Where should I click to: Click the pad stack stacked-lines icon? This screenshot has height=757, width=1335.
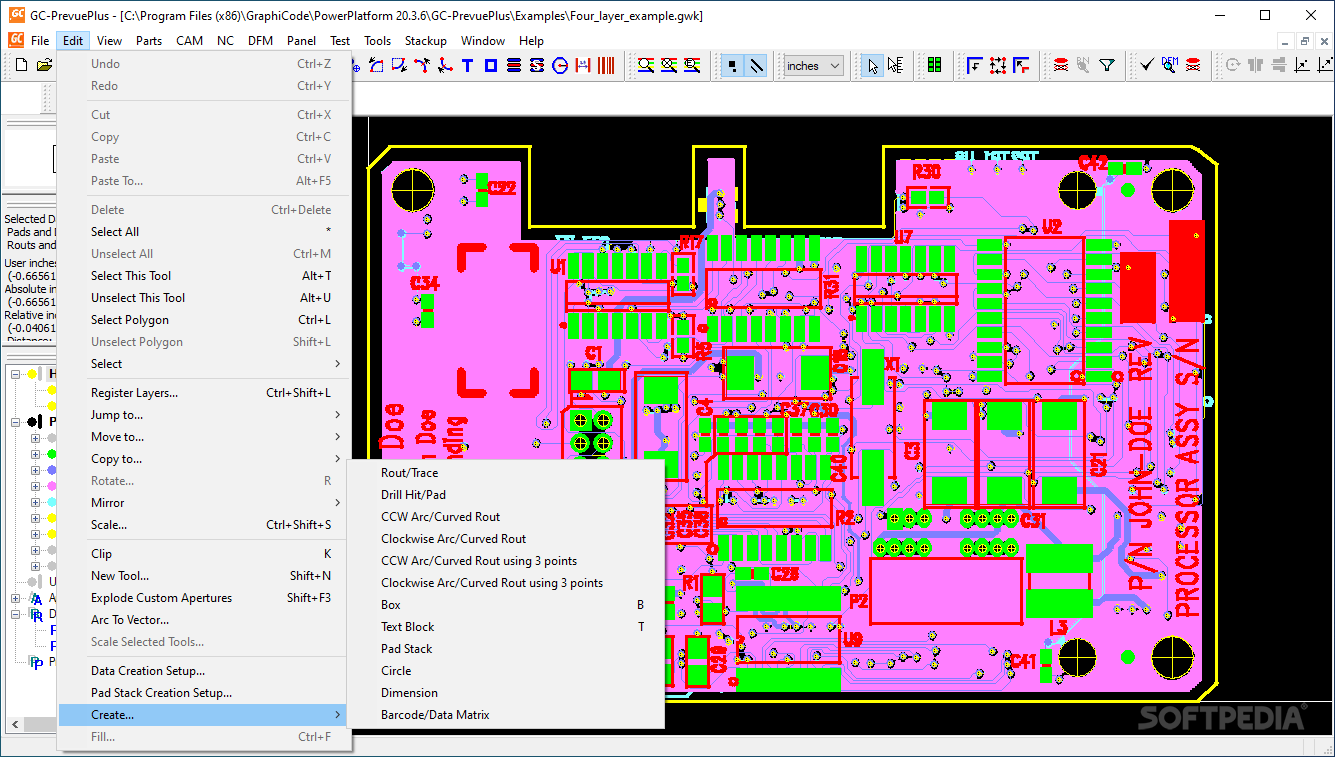[513, 65]
